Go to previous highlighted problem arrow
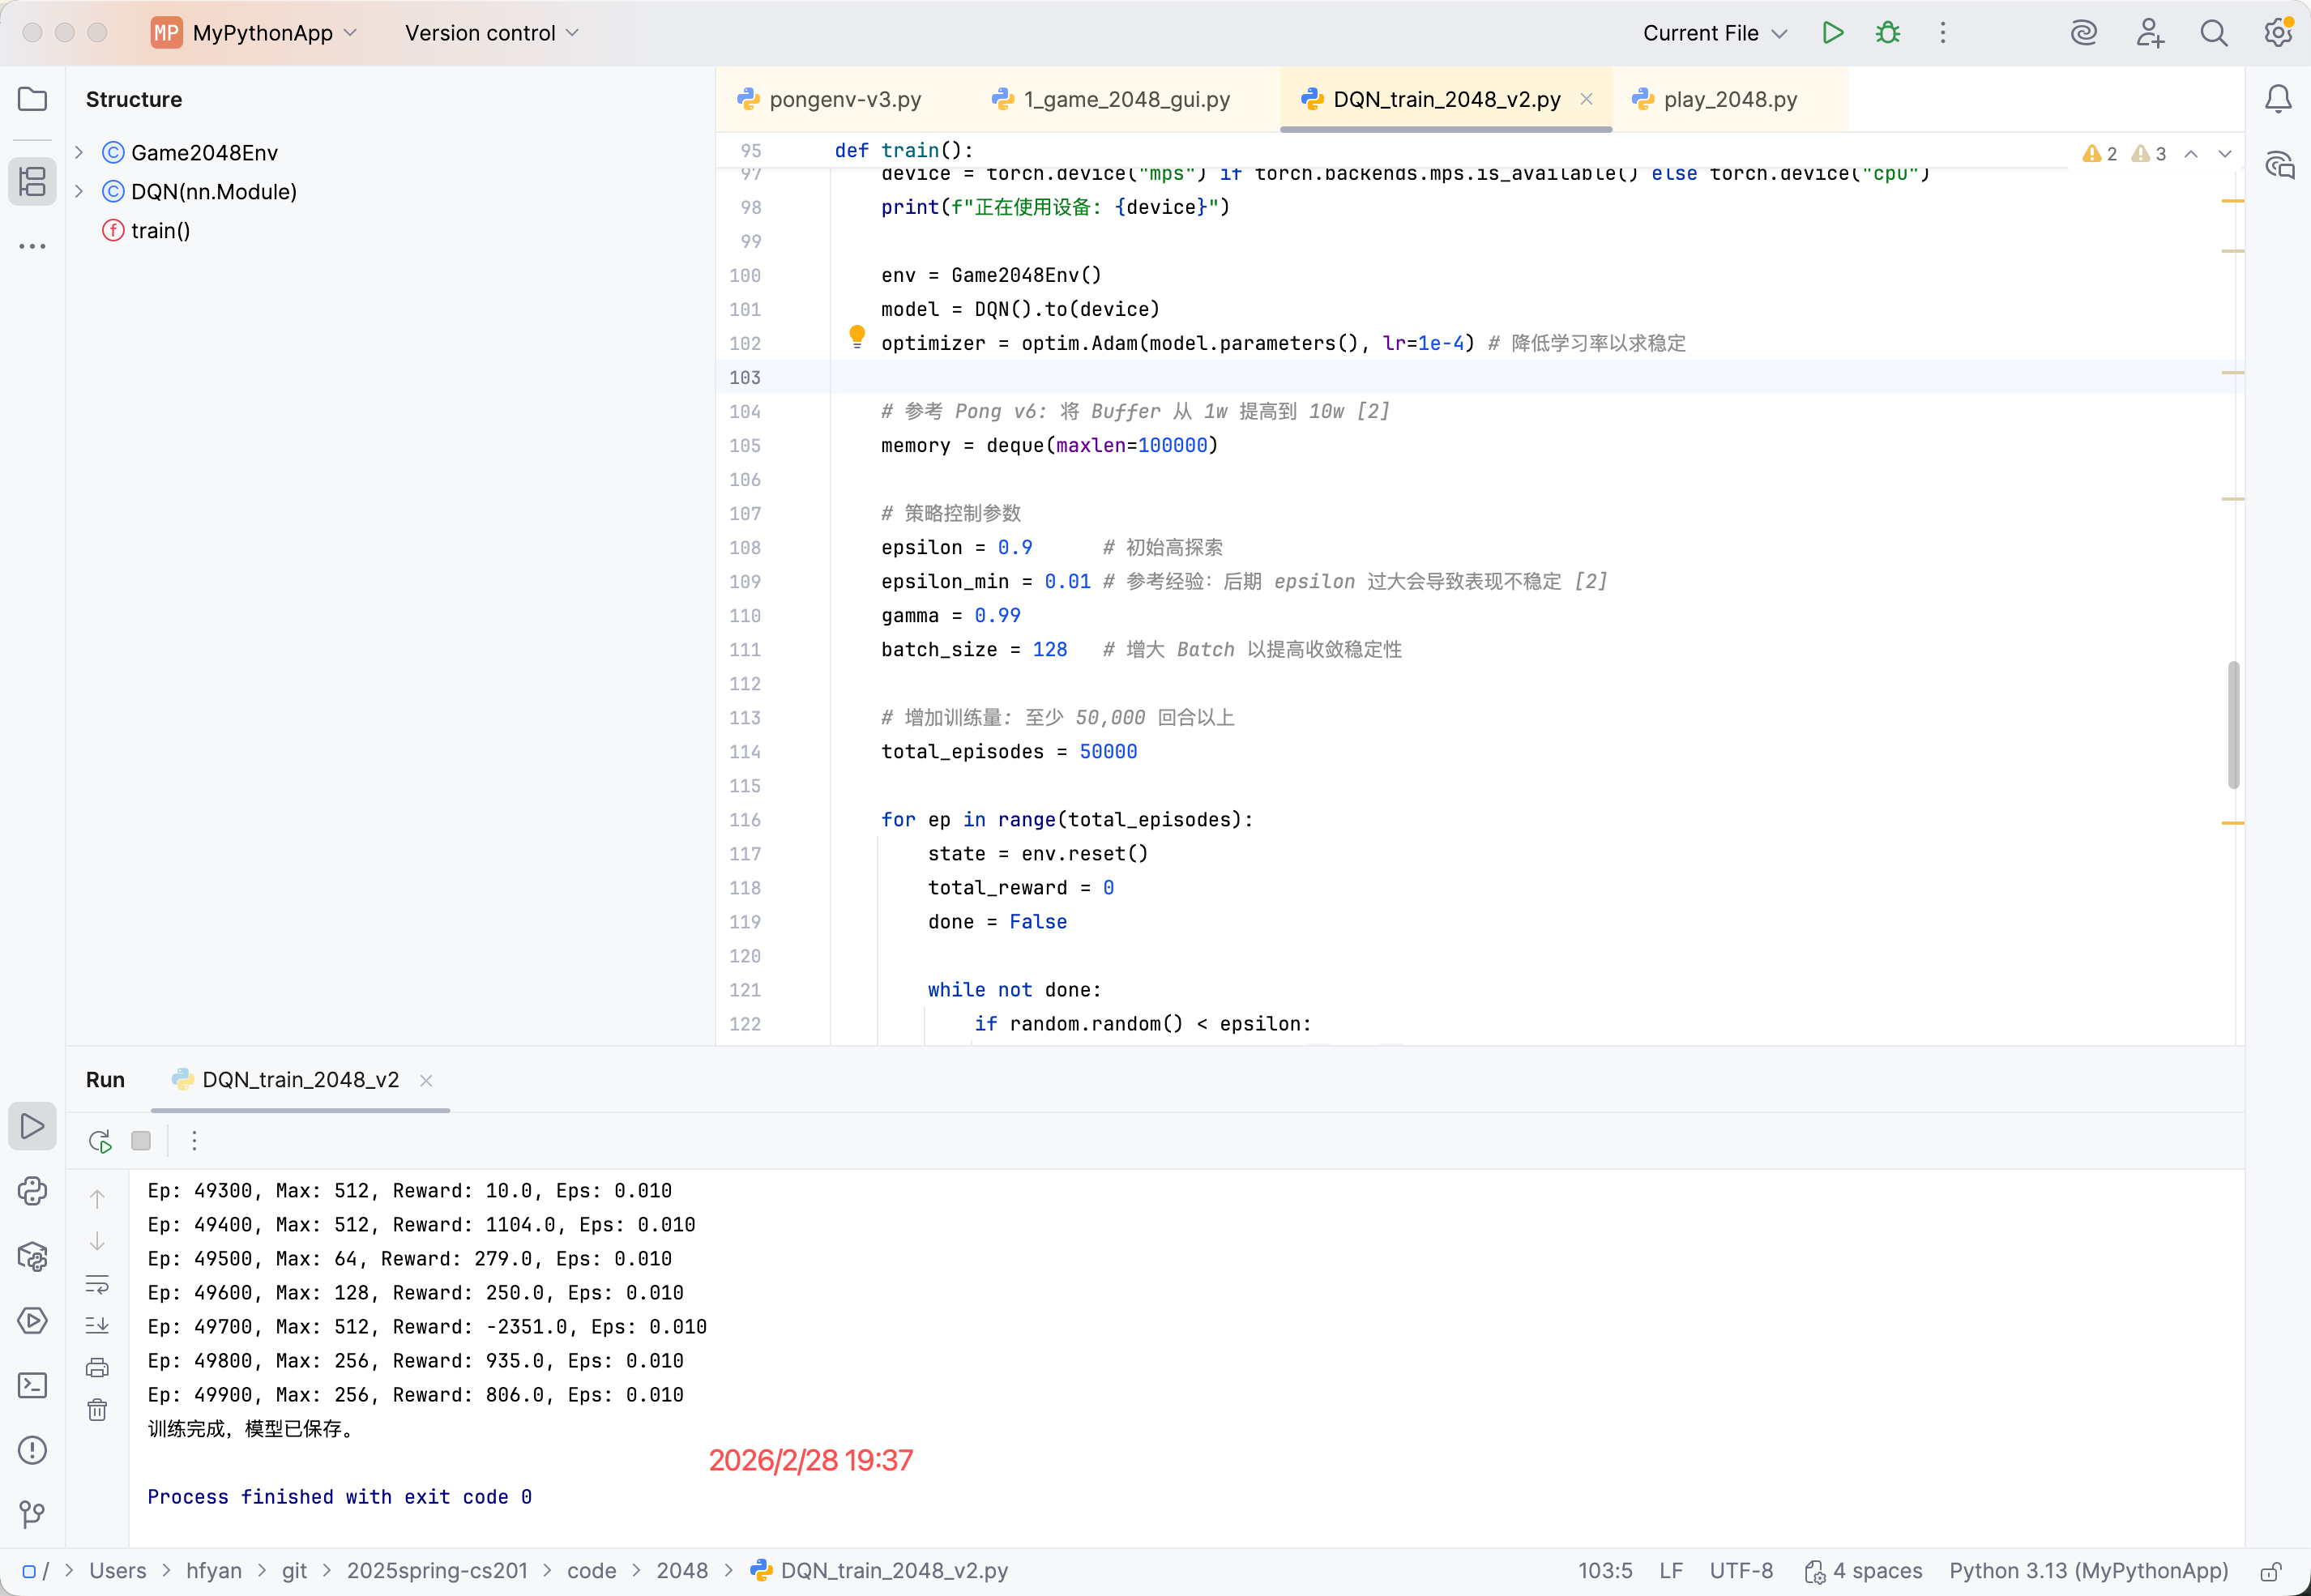This screenshot has width=2311, height=1596. [2191, 153]
